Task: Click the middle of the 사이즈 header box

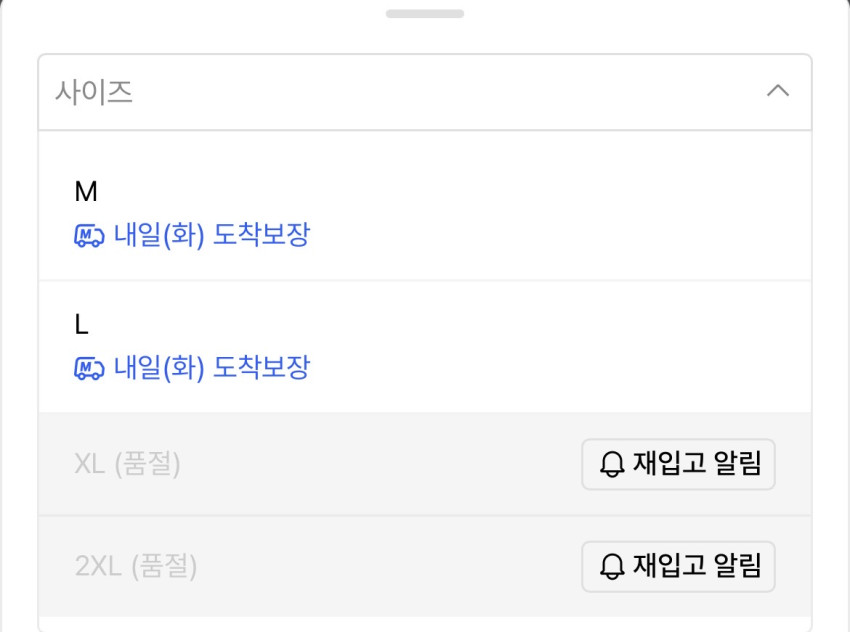Action: [425, 92]
